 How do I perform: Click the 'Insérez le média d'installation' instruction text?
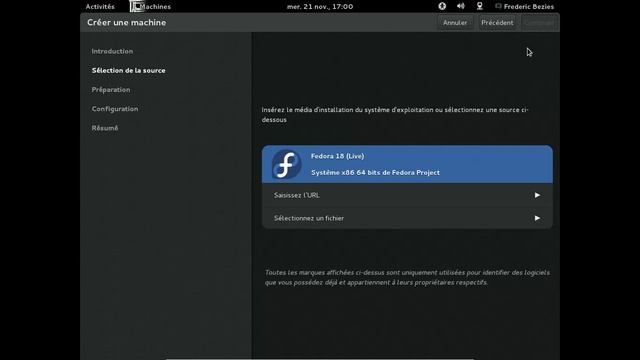395,115
